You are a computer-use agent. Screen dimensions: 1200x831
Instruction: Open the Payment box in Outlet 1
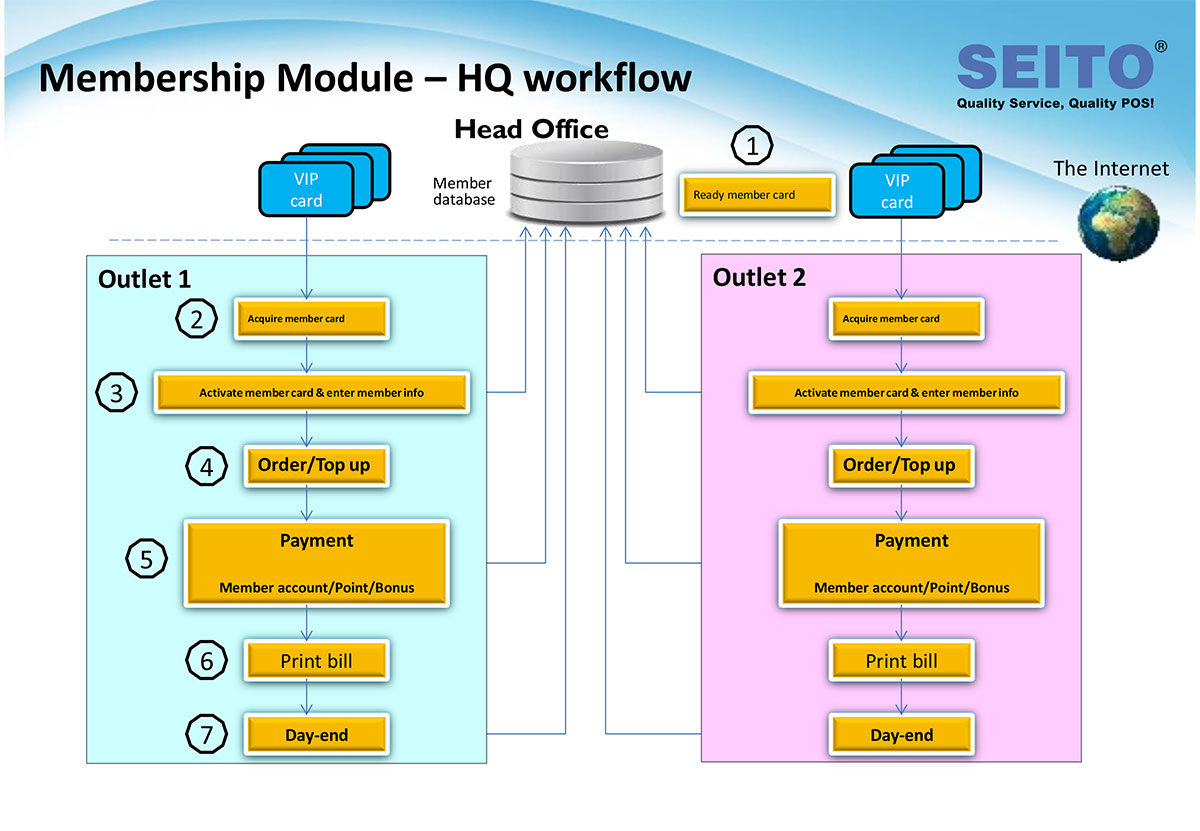[x=316, y=562]
